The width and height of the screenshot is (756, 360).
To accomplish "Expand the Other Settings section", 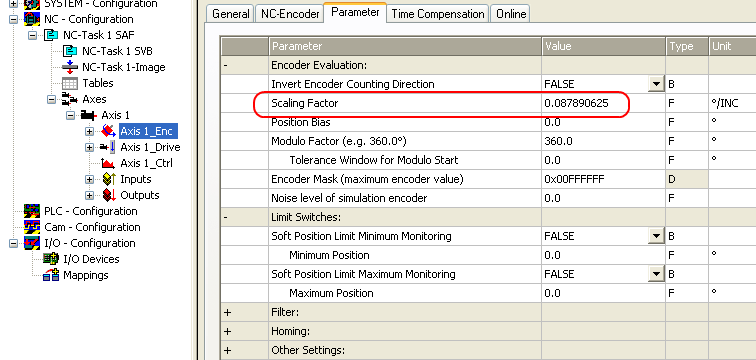I will pos(228,350).
